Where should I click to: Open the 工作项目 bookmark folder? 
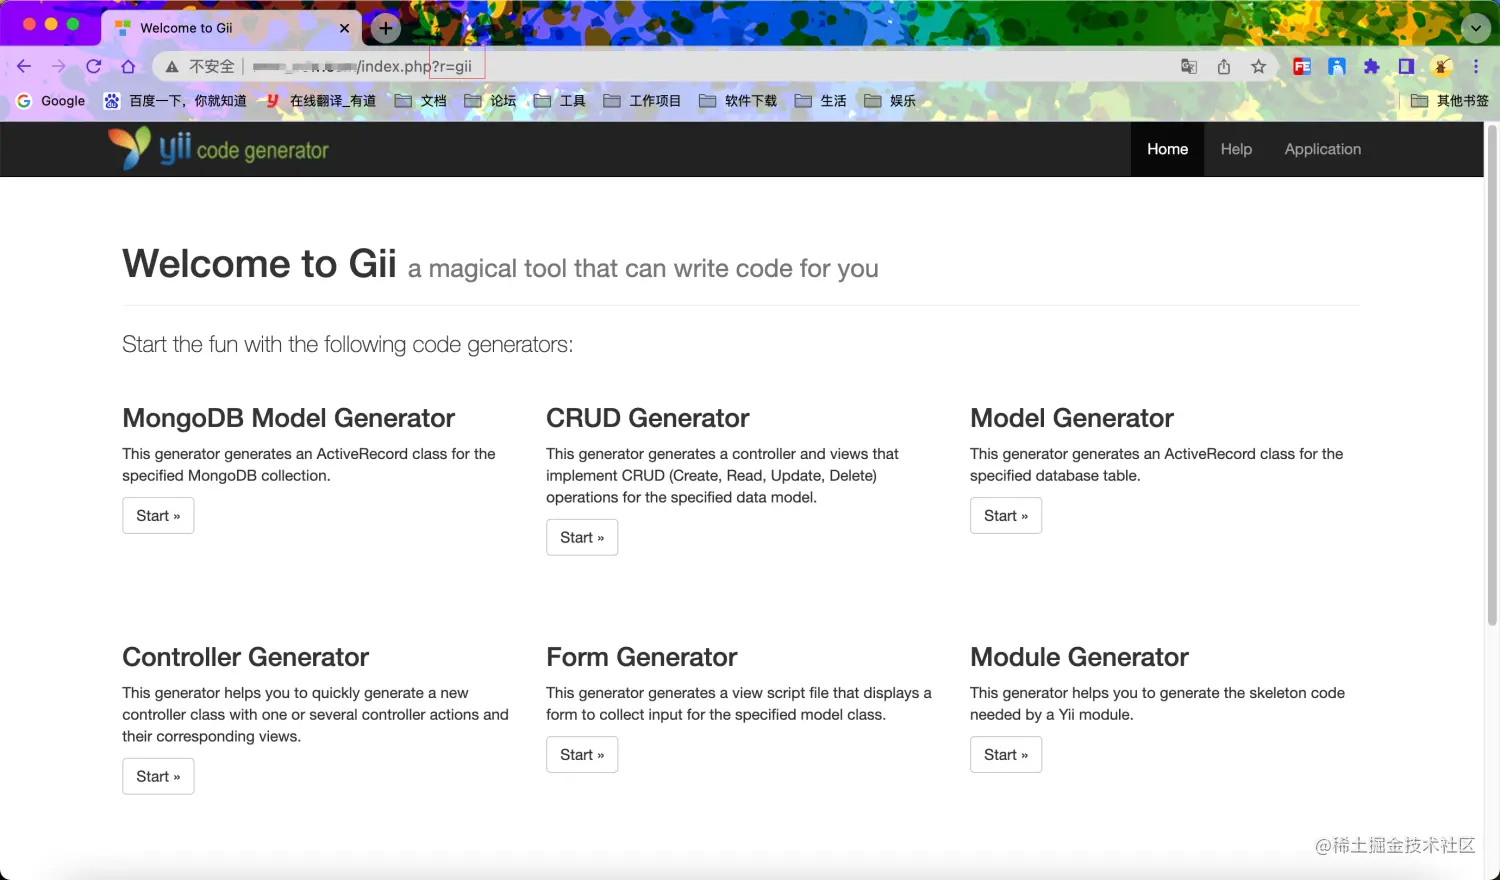click(x=642, y=101)
